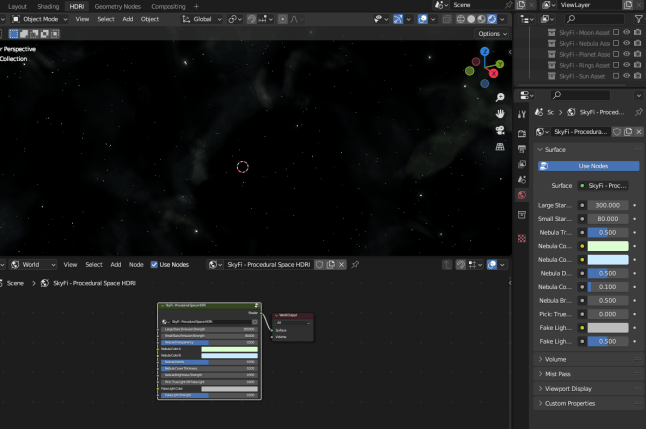Open the World properties tab icon
Image resolution: width=646 pixels, height=429 pixels.
[521, 195]
